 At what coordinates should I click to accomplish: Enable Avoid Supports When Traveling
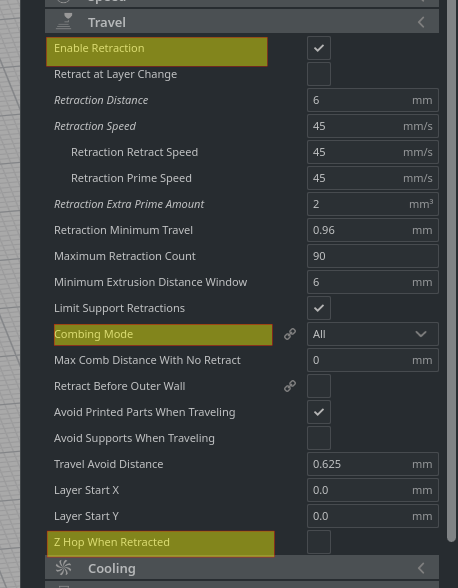(319, 438)
